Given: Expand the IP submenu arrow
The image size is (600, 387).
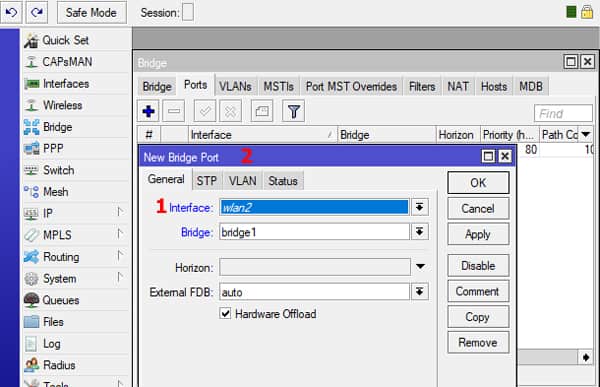Looking at the screenshot, I should click(x=120, y=212).
